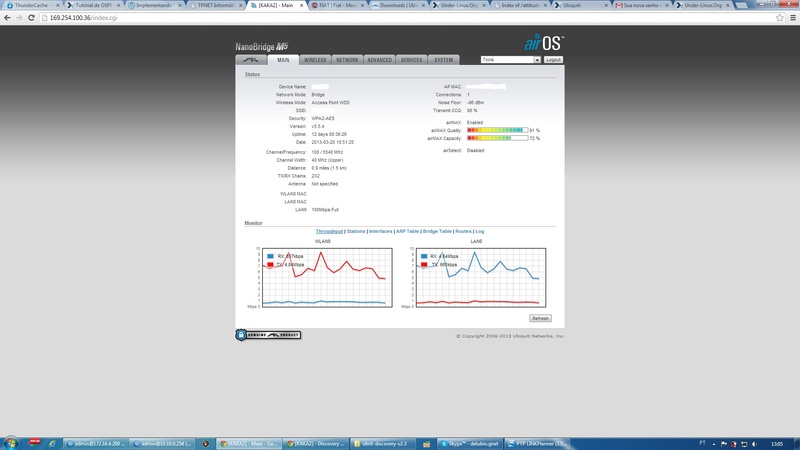Open the Log monitor view

480,231
